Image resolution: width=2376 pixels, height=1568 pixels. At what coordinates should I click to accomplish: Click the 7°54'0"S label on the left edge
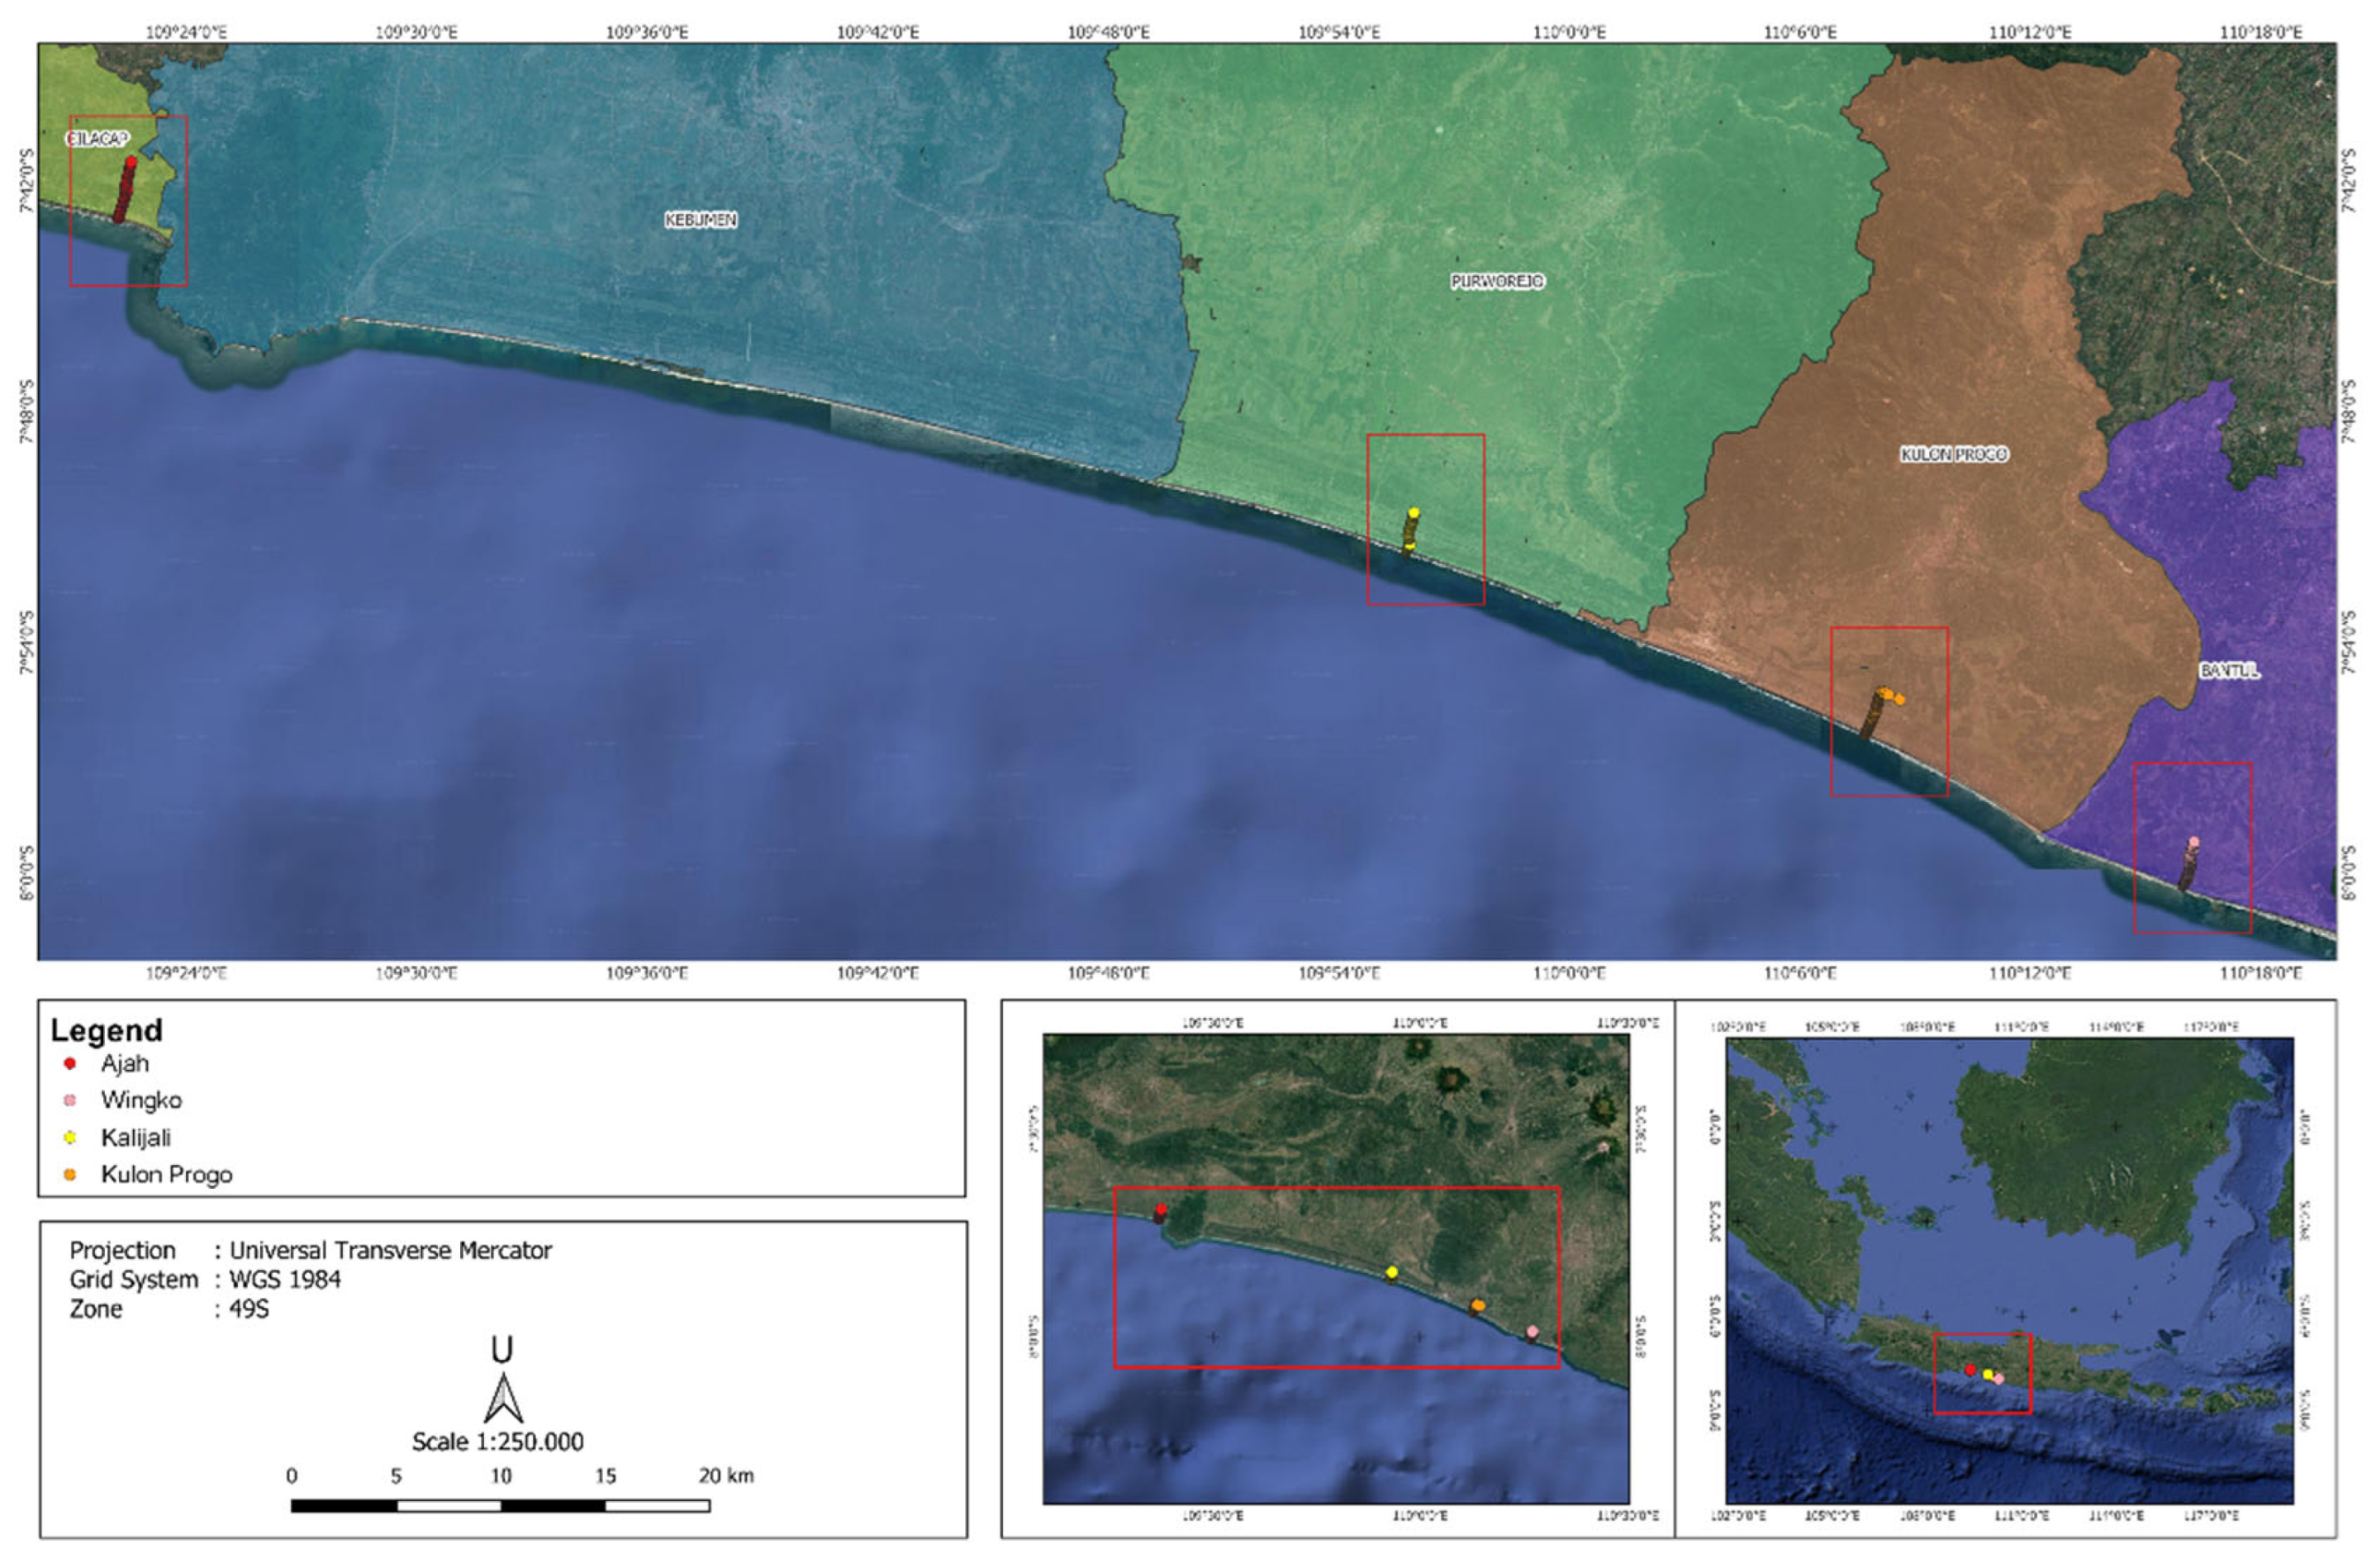pyautogui.click(x=27, y=643)
